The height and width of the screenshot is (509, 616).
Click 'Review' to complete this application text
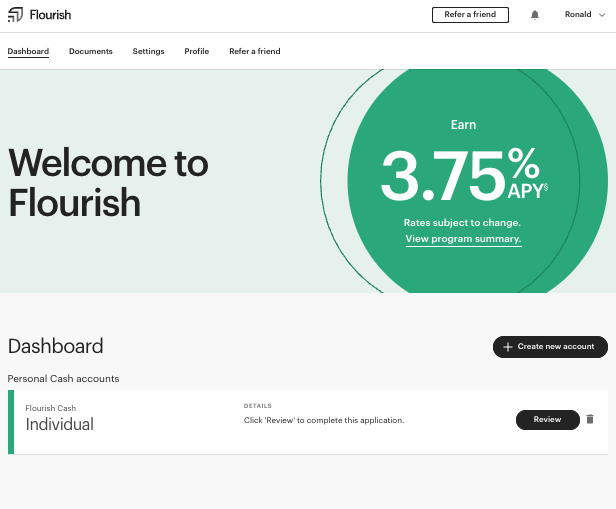[324, 420]
